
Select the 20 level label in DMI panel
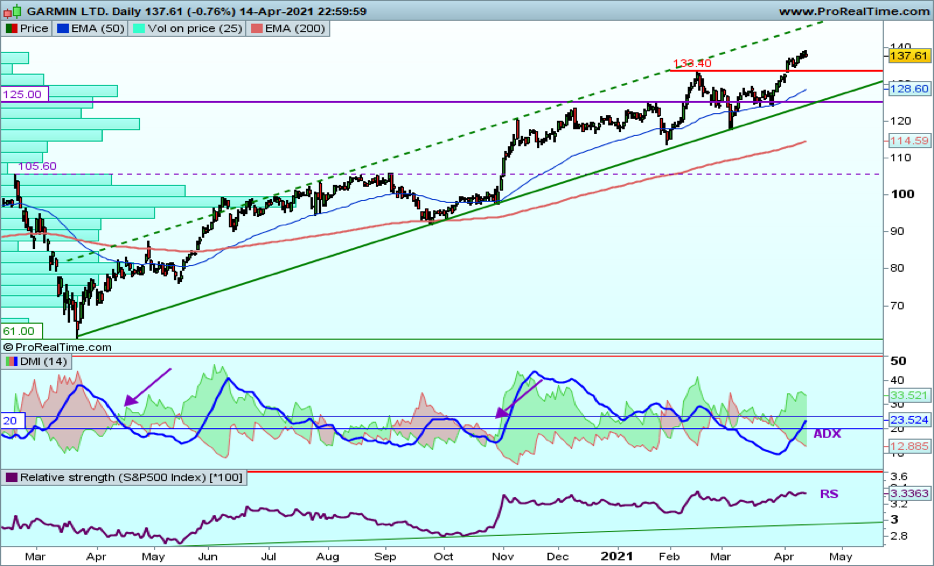pos(12,421)
